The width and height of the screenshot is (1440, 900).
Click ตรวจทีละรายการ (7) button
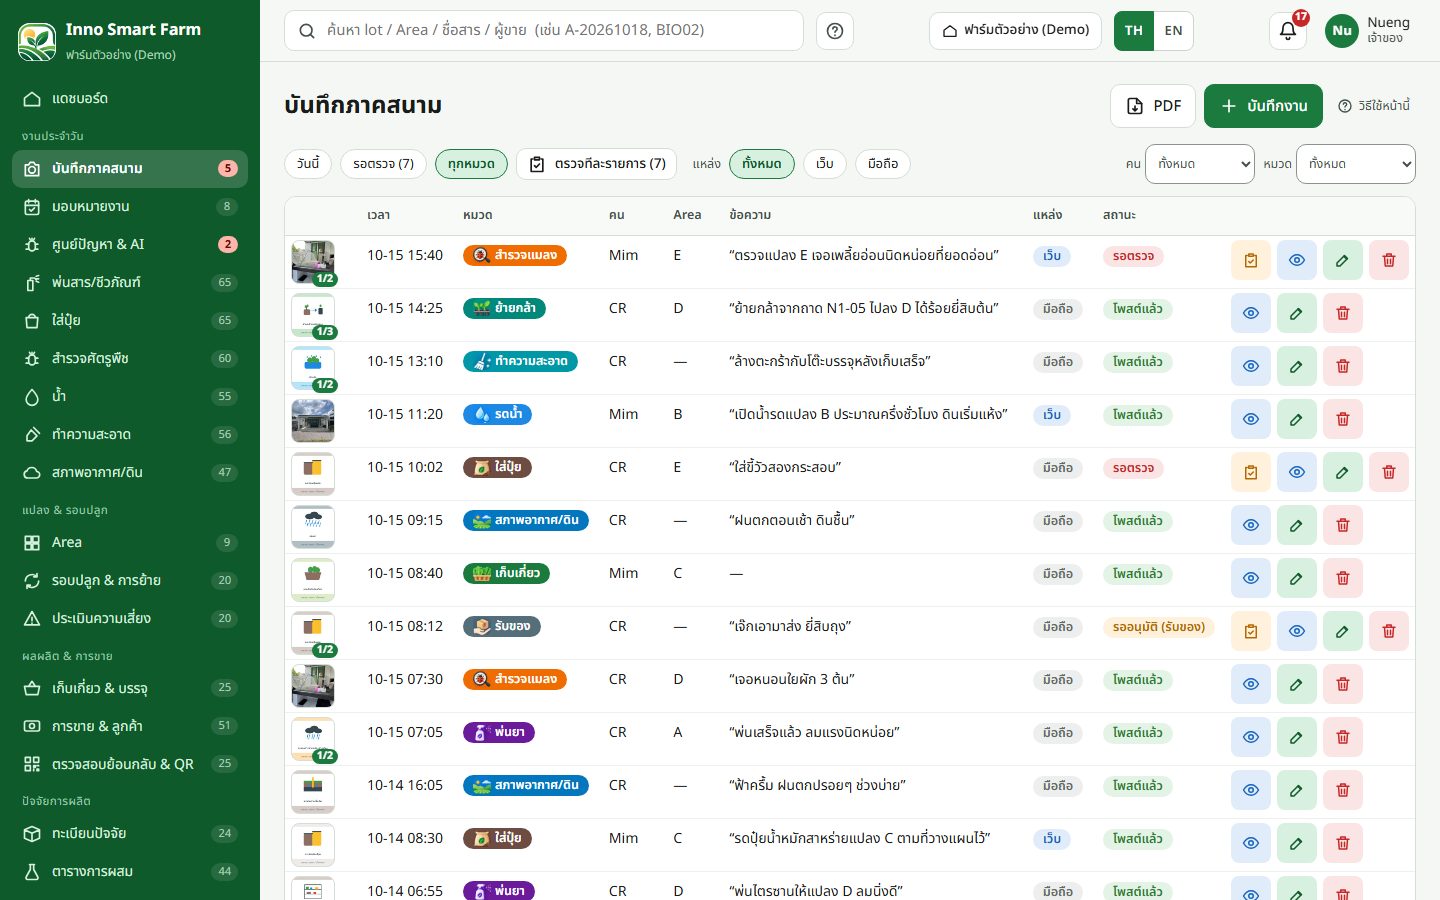(x=597, y=164)
